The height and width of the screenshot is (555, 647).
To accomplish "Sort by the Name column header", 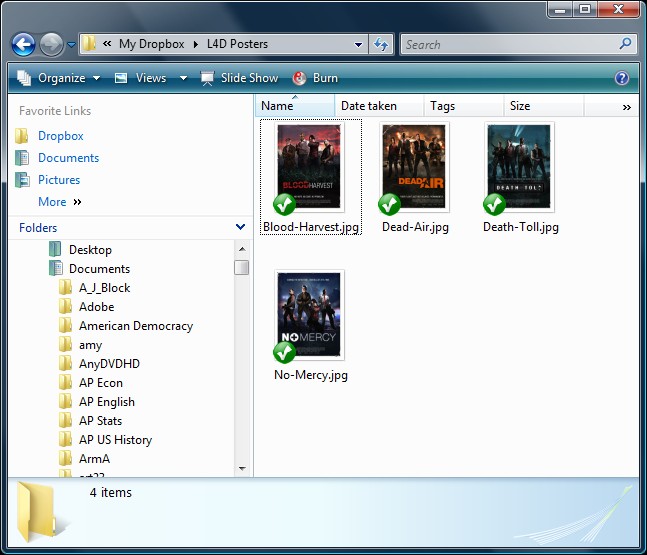I will pos(295,106).
